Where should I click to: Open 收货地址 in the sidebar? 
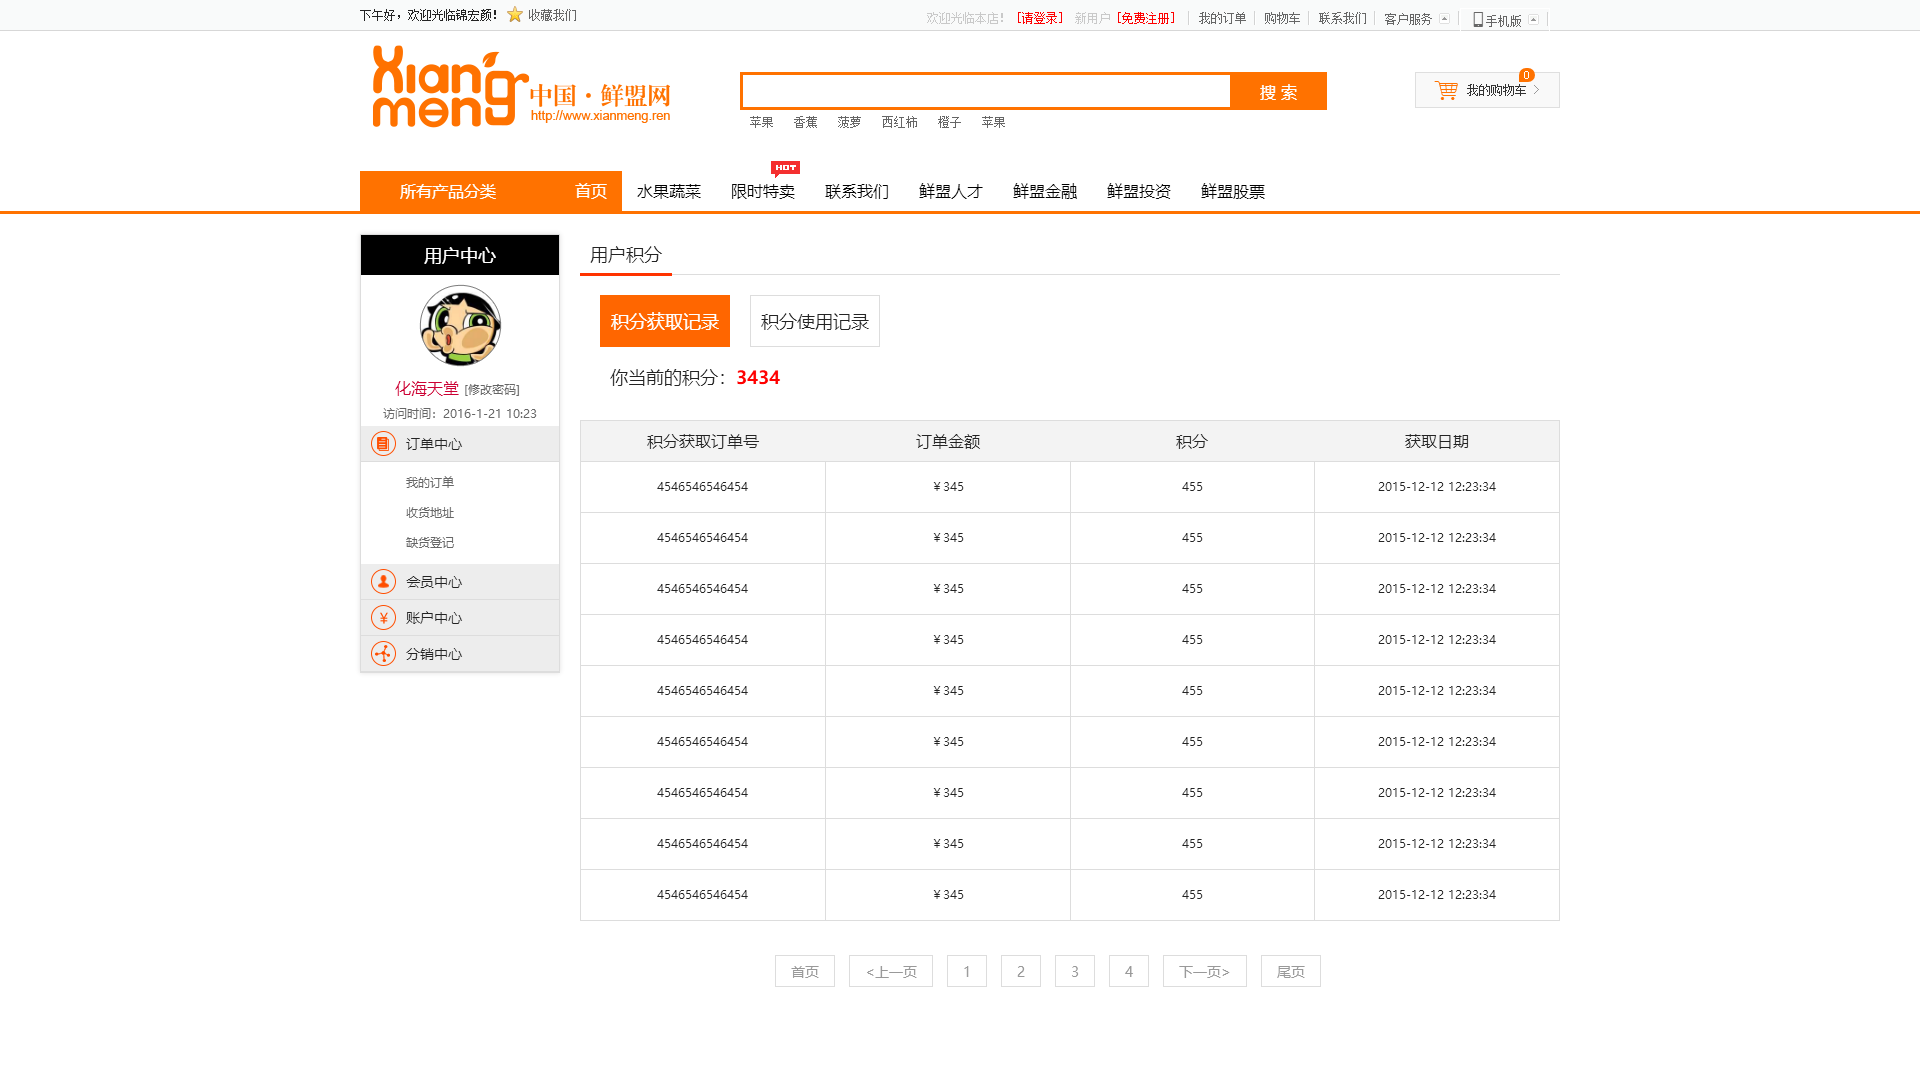[x=430, y=513]
